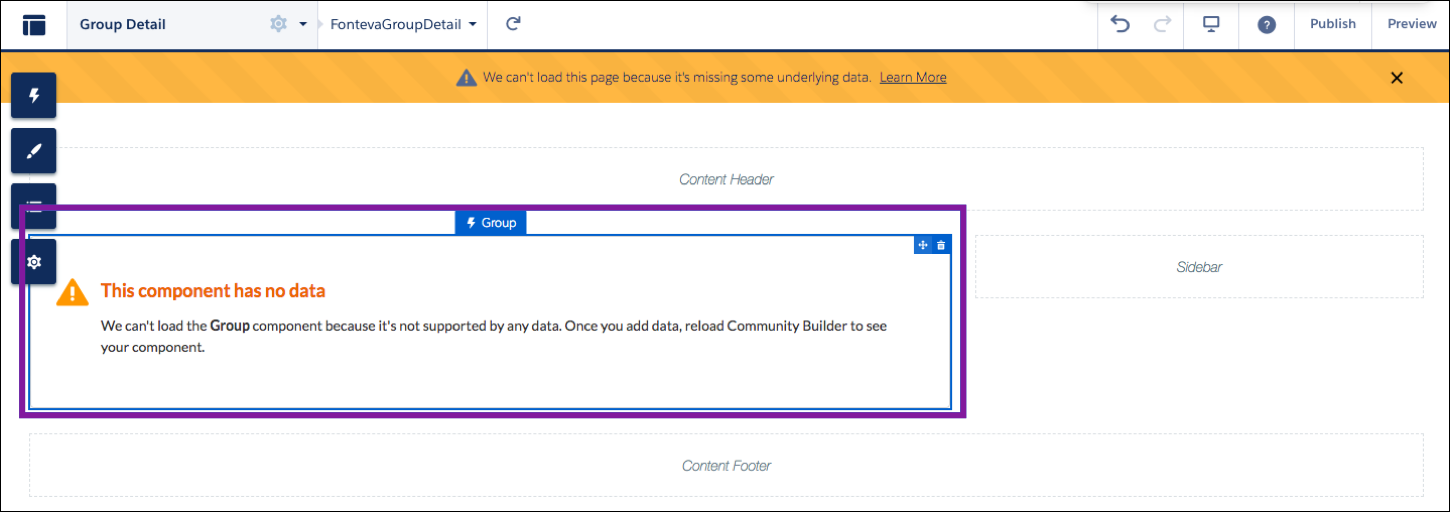
Task: Open the Components lightning bolt panel
Action: pyautogui.click(x=34, y=96)
